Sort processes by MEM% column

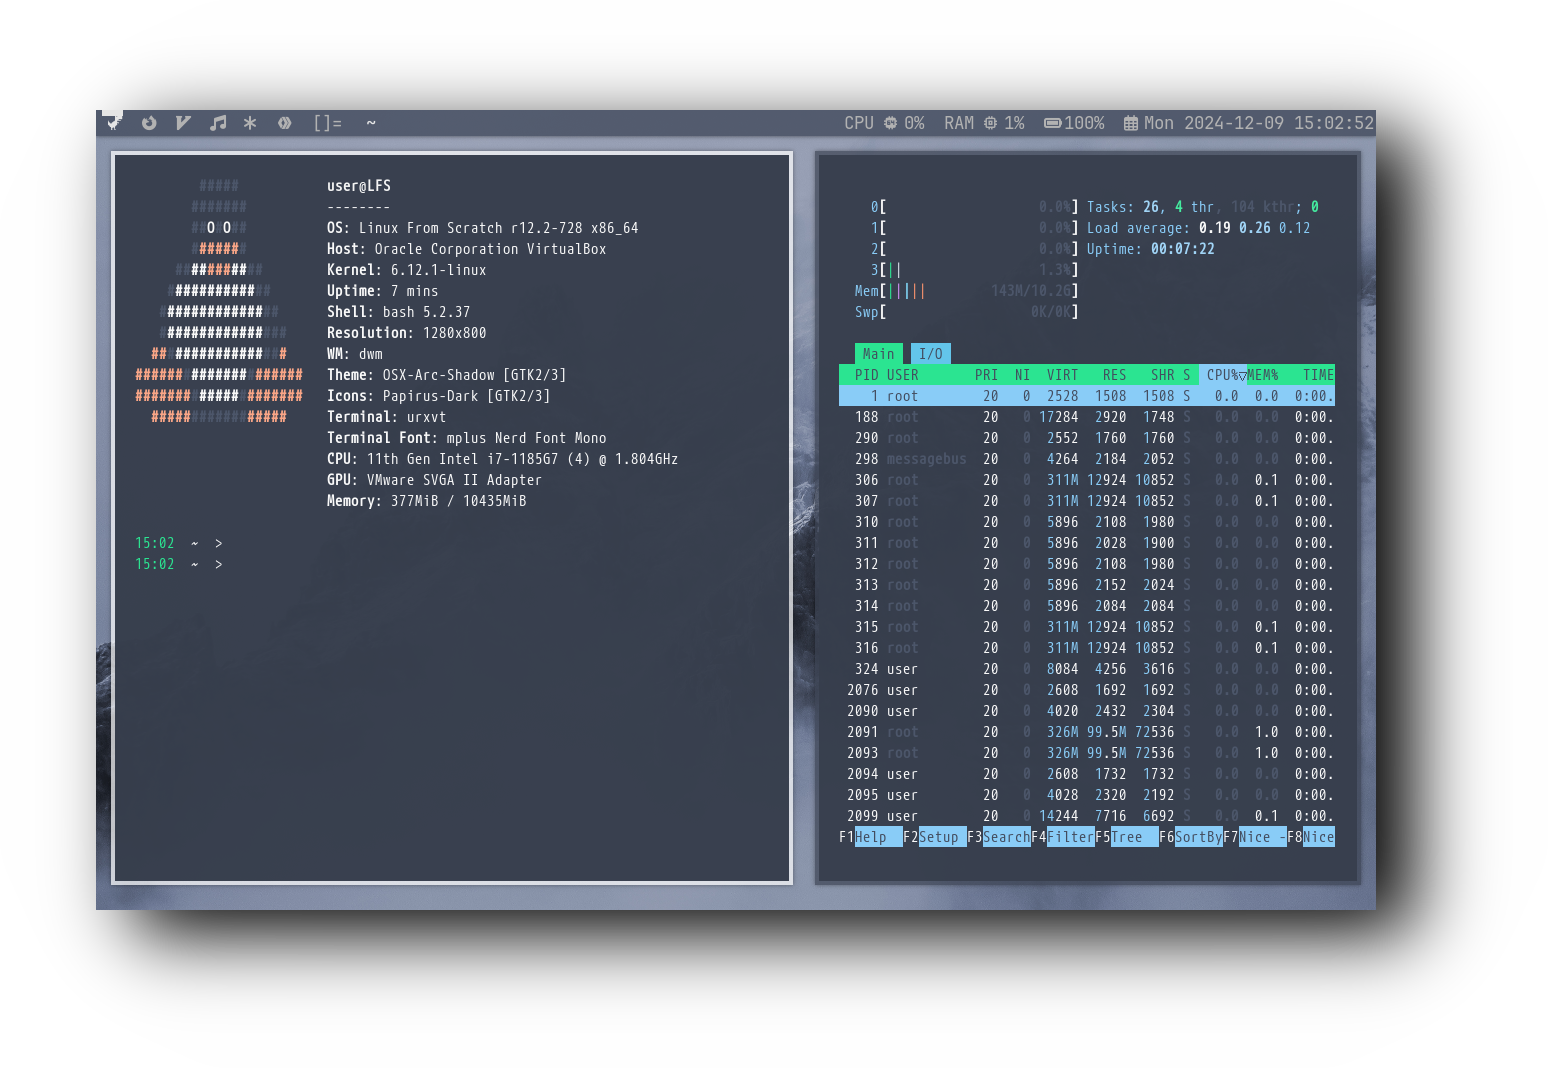pyautogui.click(x=1263, y=375)
